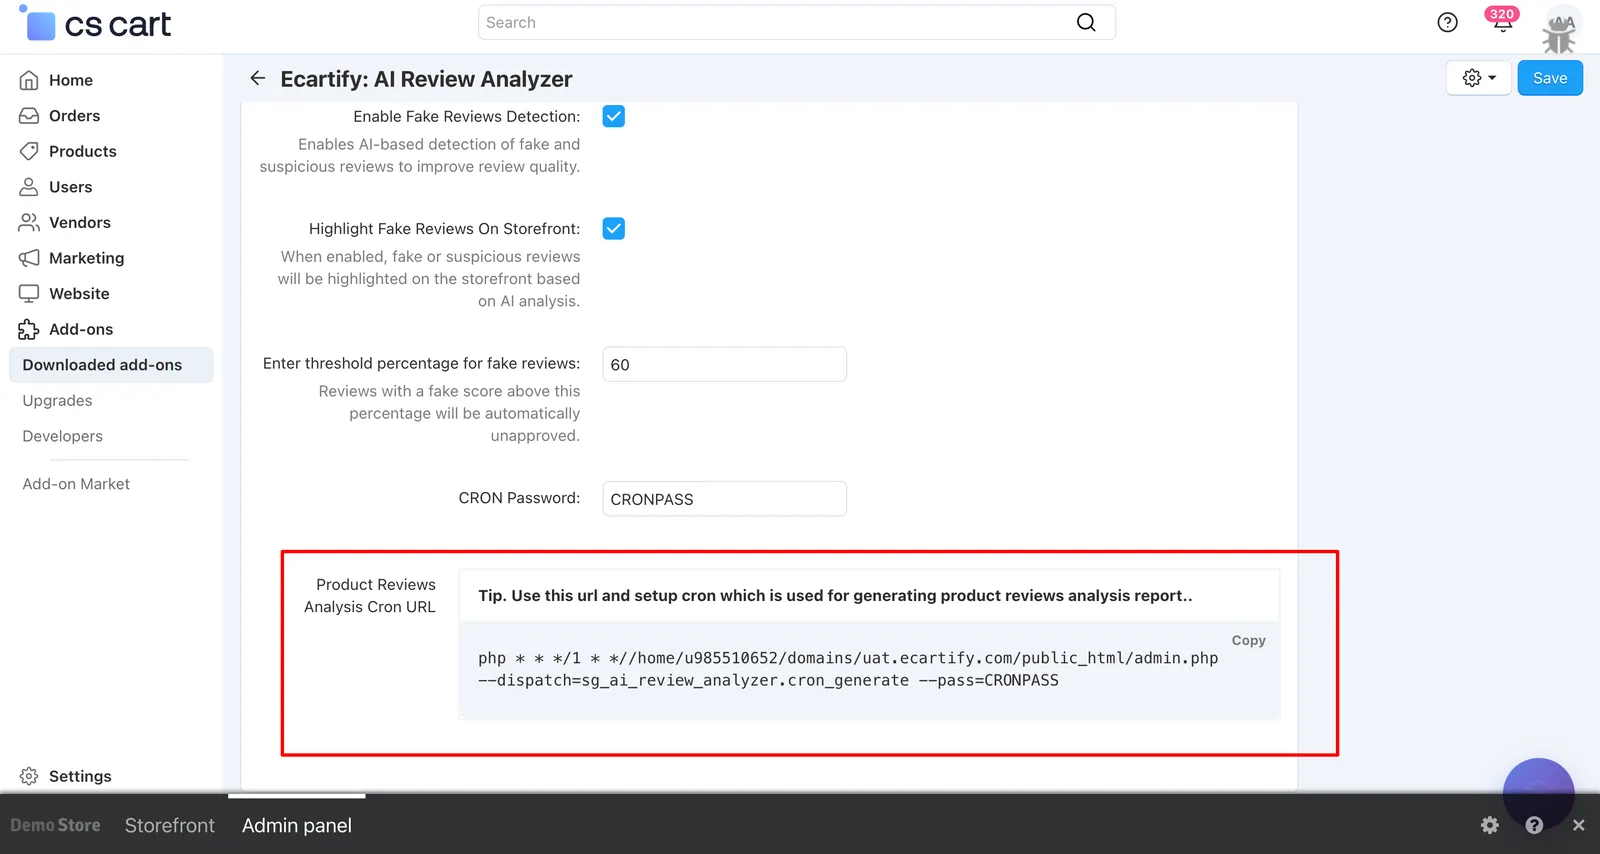Click the 'Tip. Use this url' text

coord(835,596)
